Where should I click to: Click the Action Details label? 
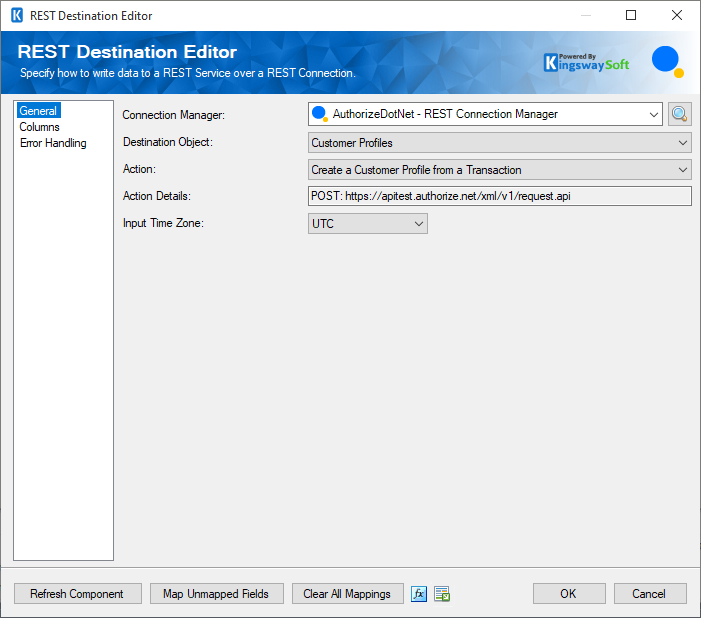pyautogui.click(x=156, y=196)
